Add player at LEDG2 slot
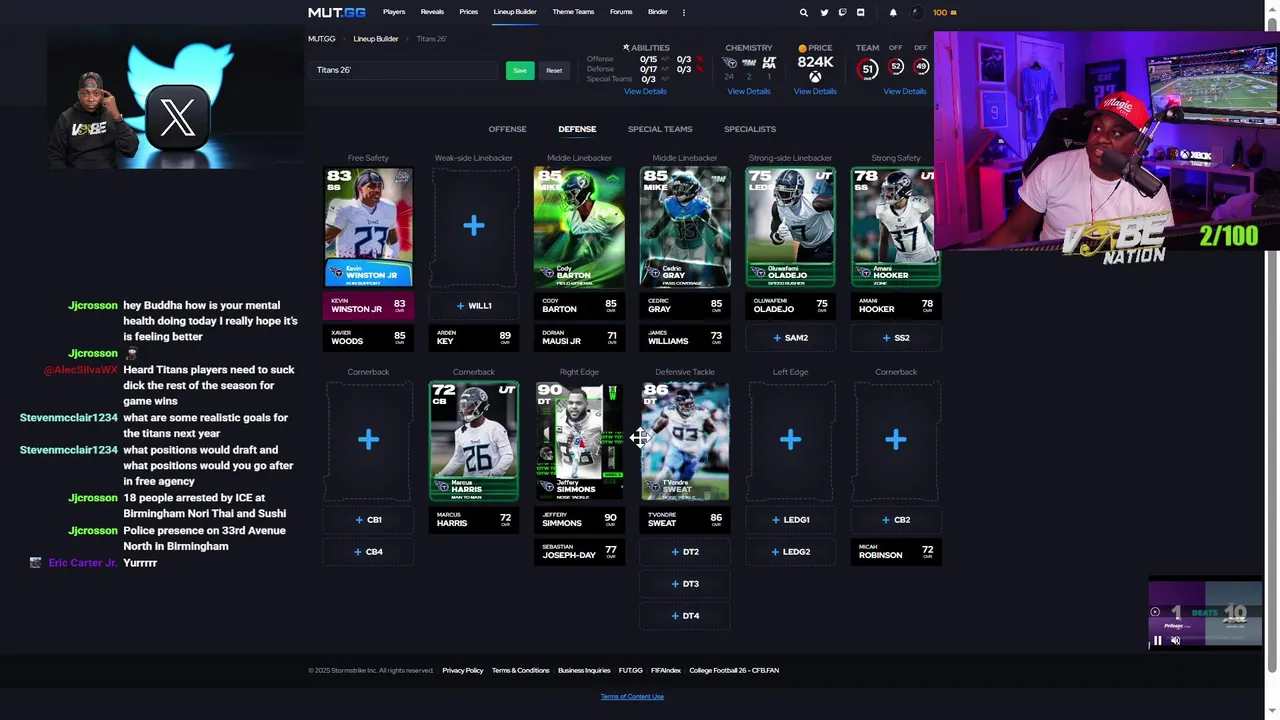The height and width of the screenshot is (720, 1280). click(790, 552)
